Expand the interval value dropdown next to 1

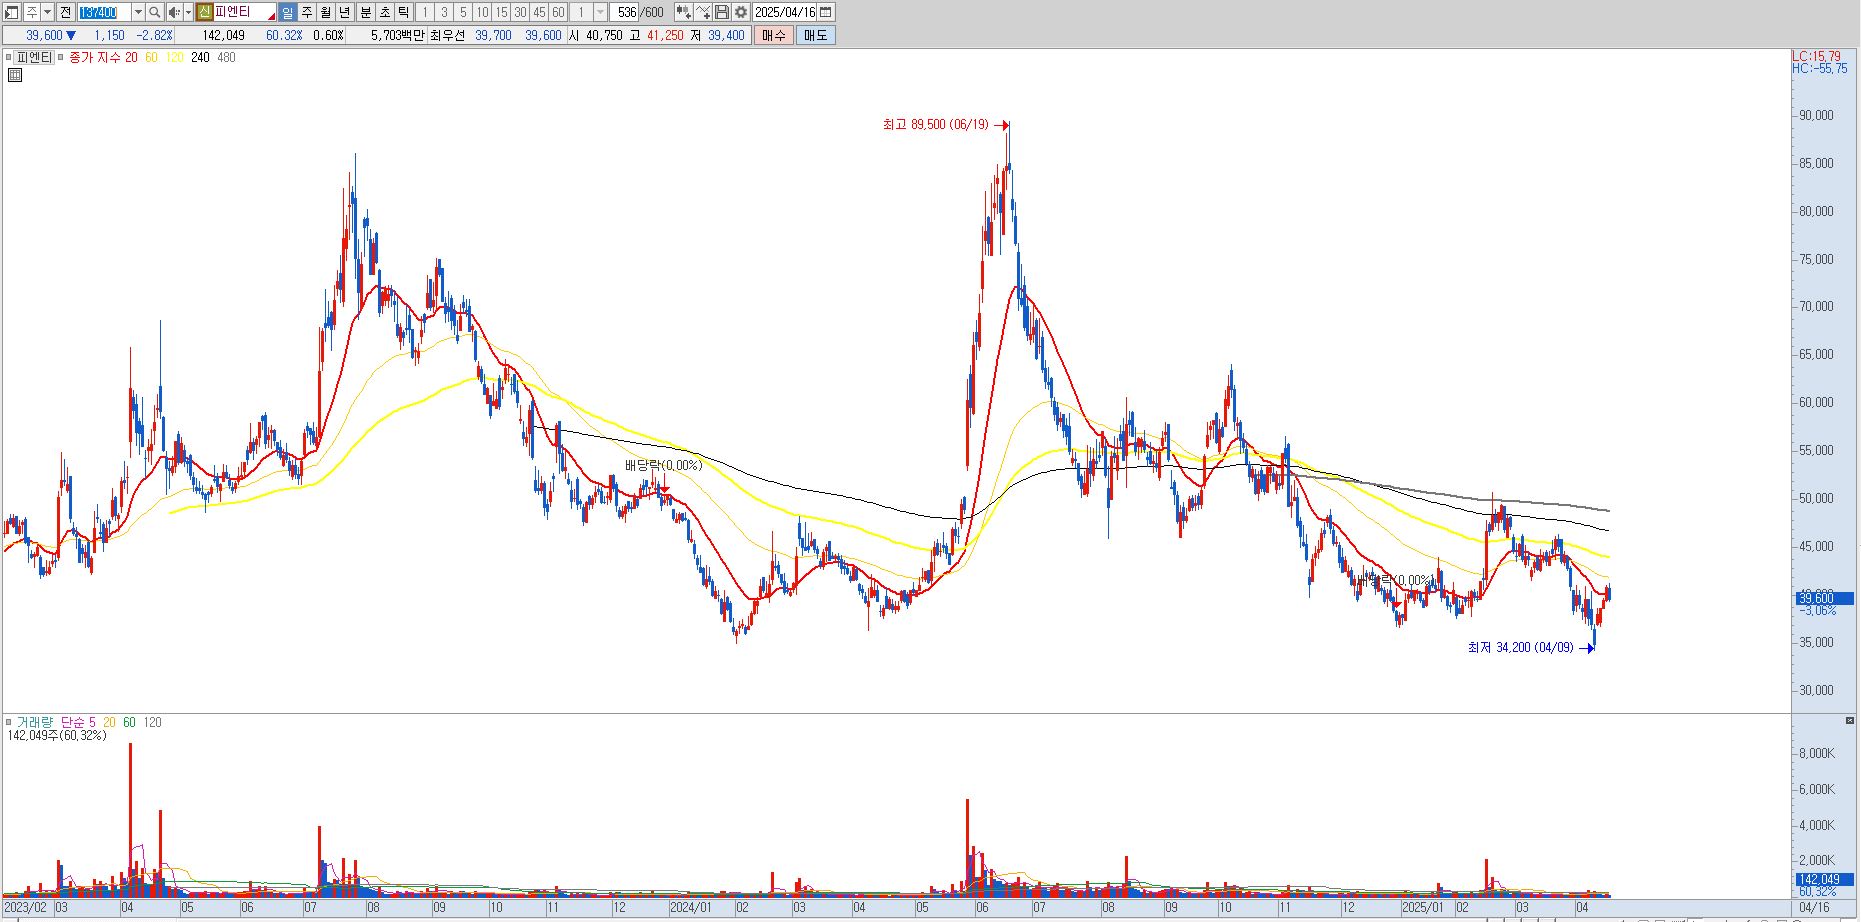[x=600, y=12]
